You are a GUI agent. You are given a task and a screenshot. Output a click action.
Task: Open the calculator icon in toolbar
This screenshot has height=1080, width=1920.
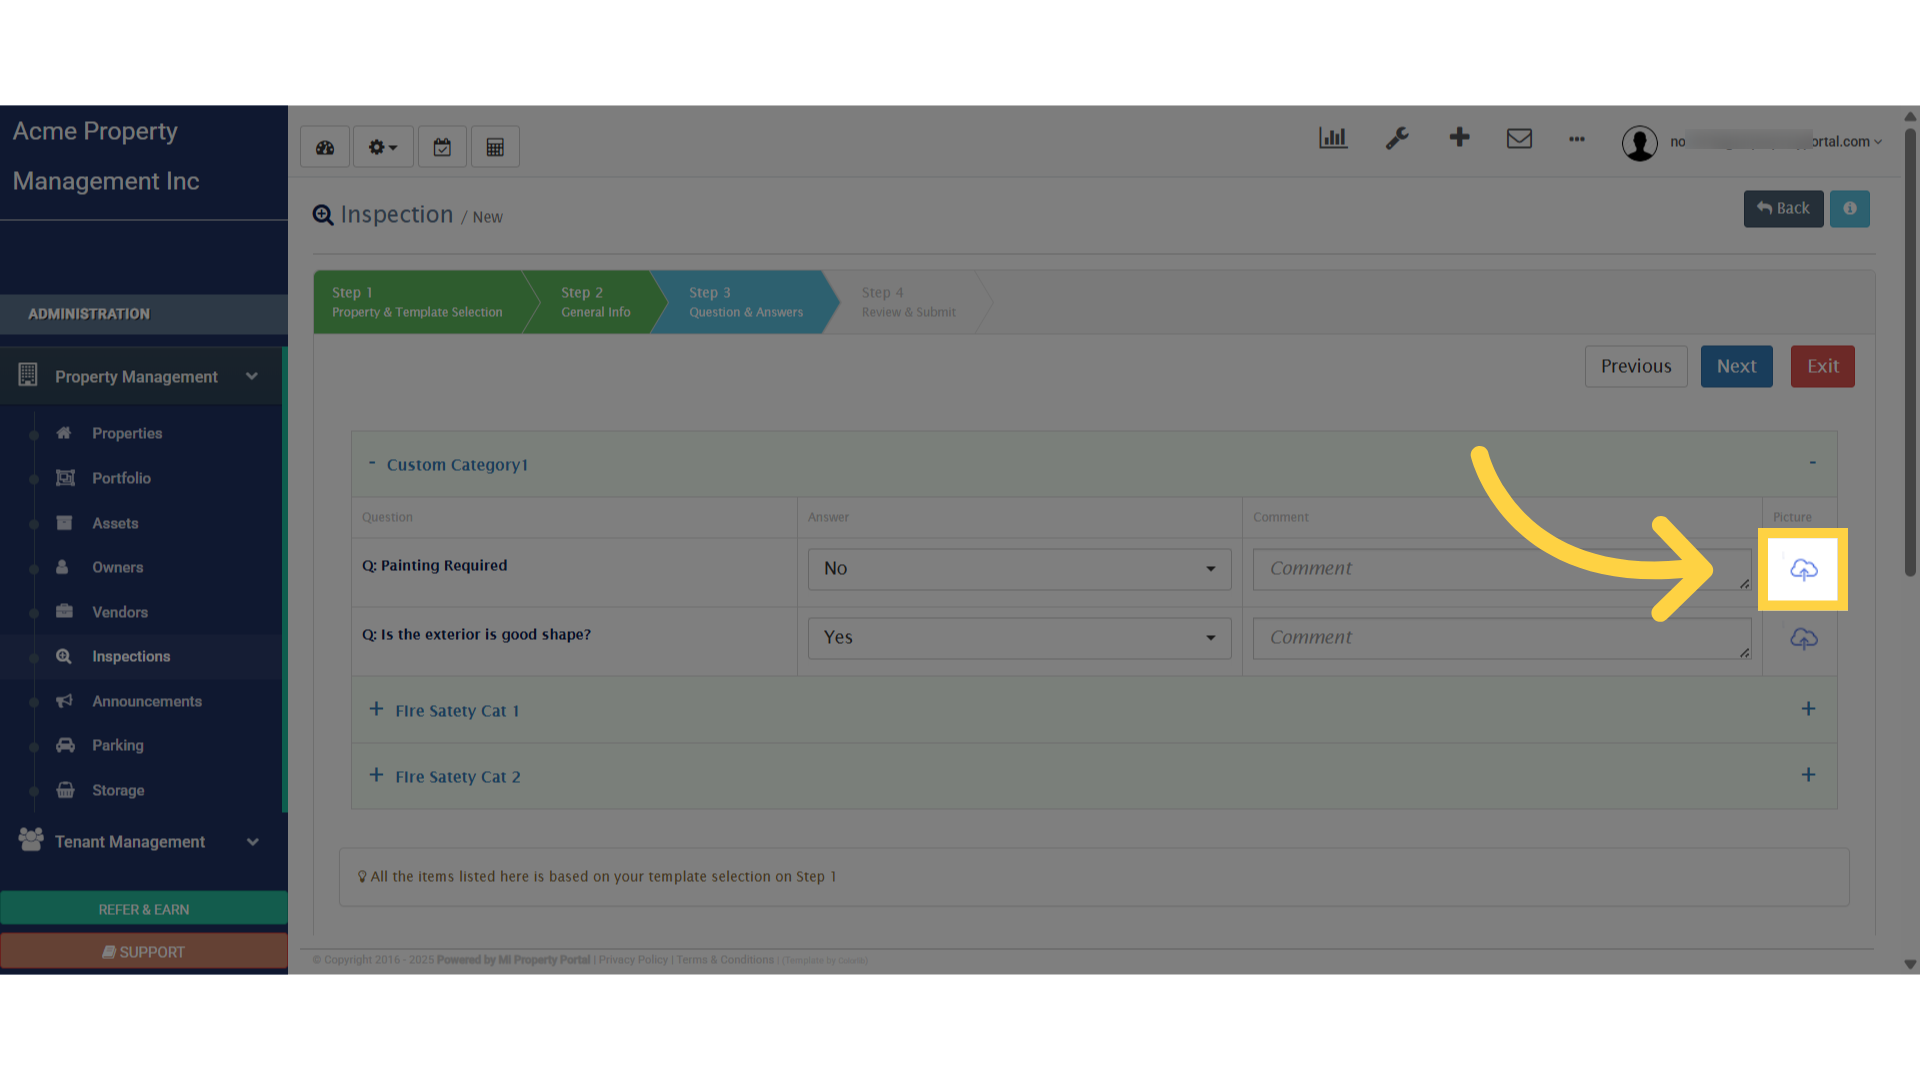pyautogui.click(x=495, y=147)
